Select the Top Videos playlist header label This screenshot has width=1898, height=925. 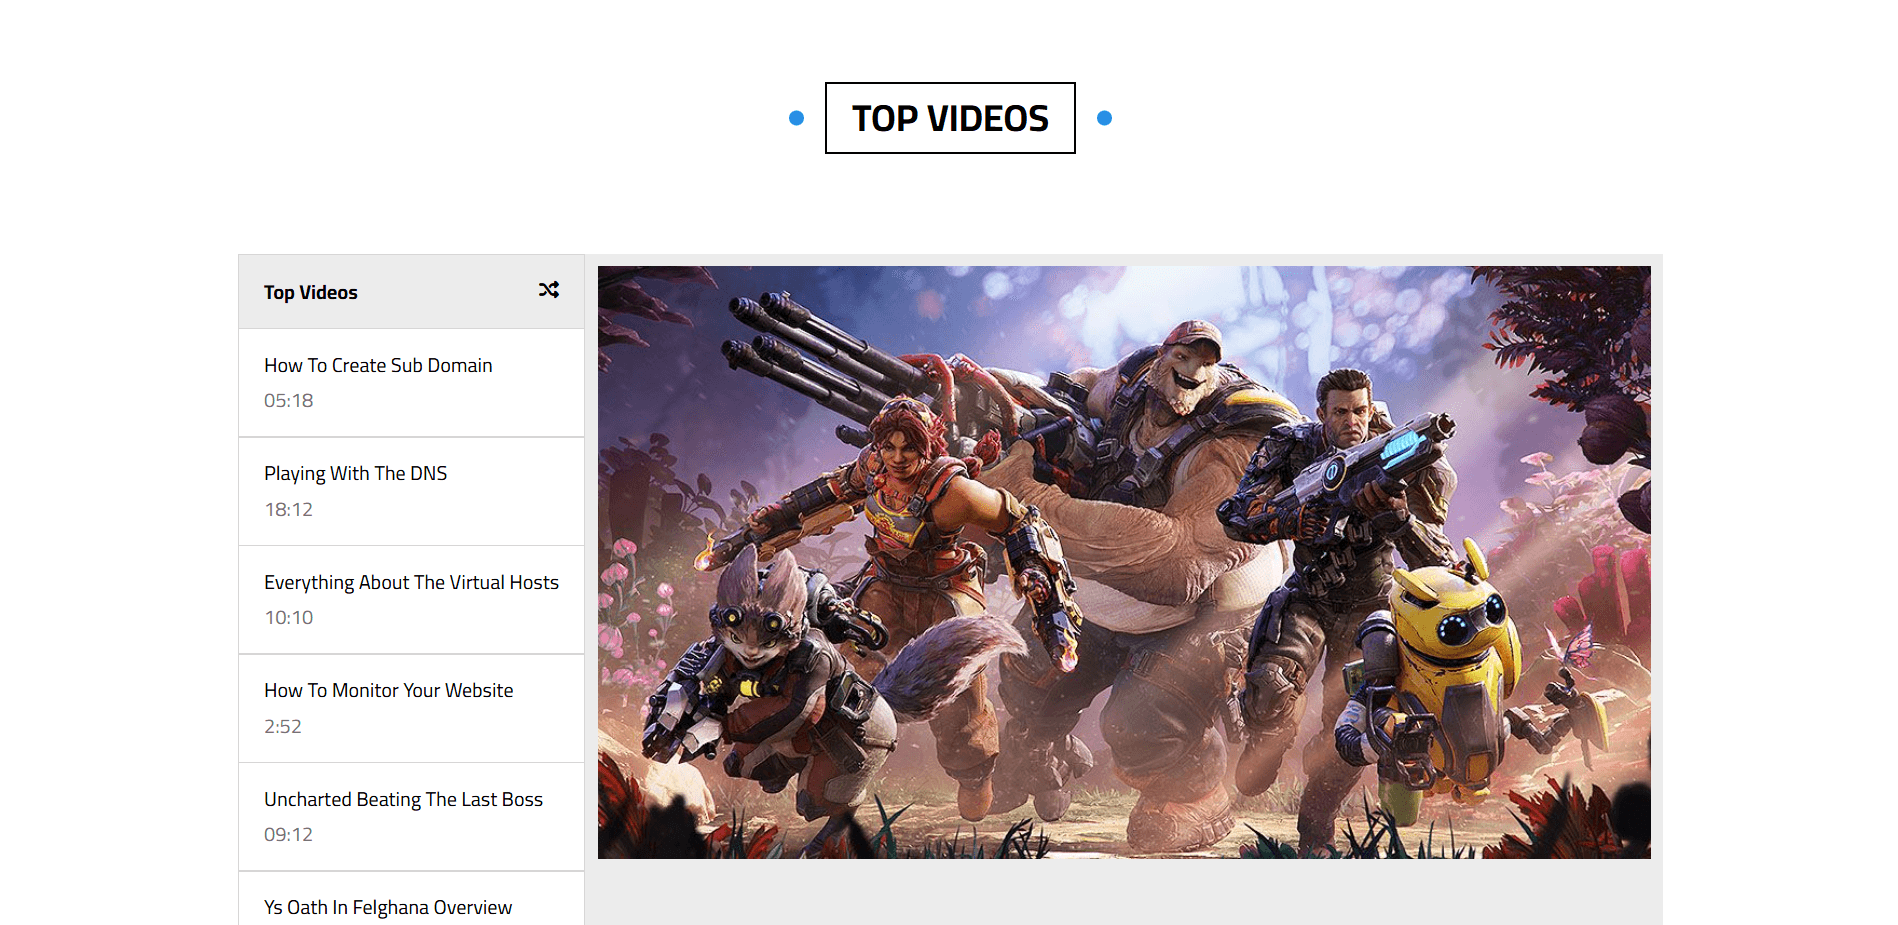(x=310, y=292)
